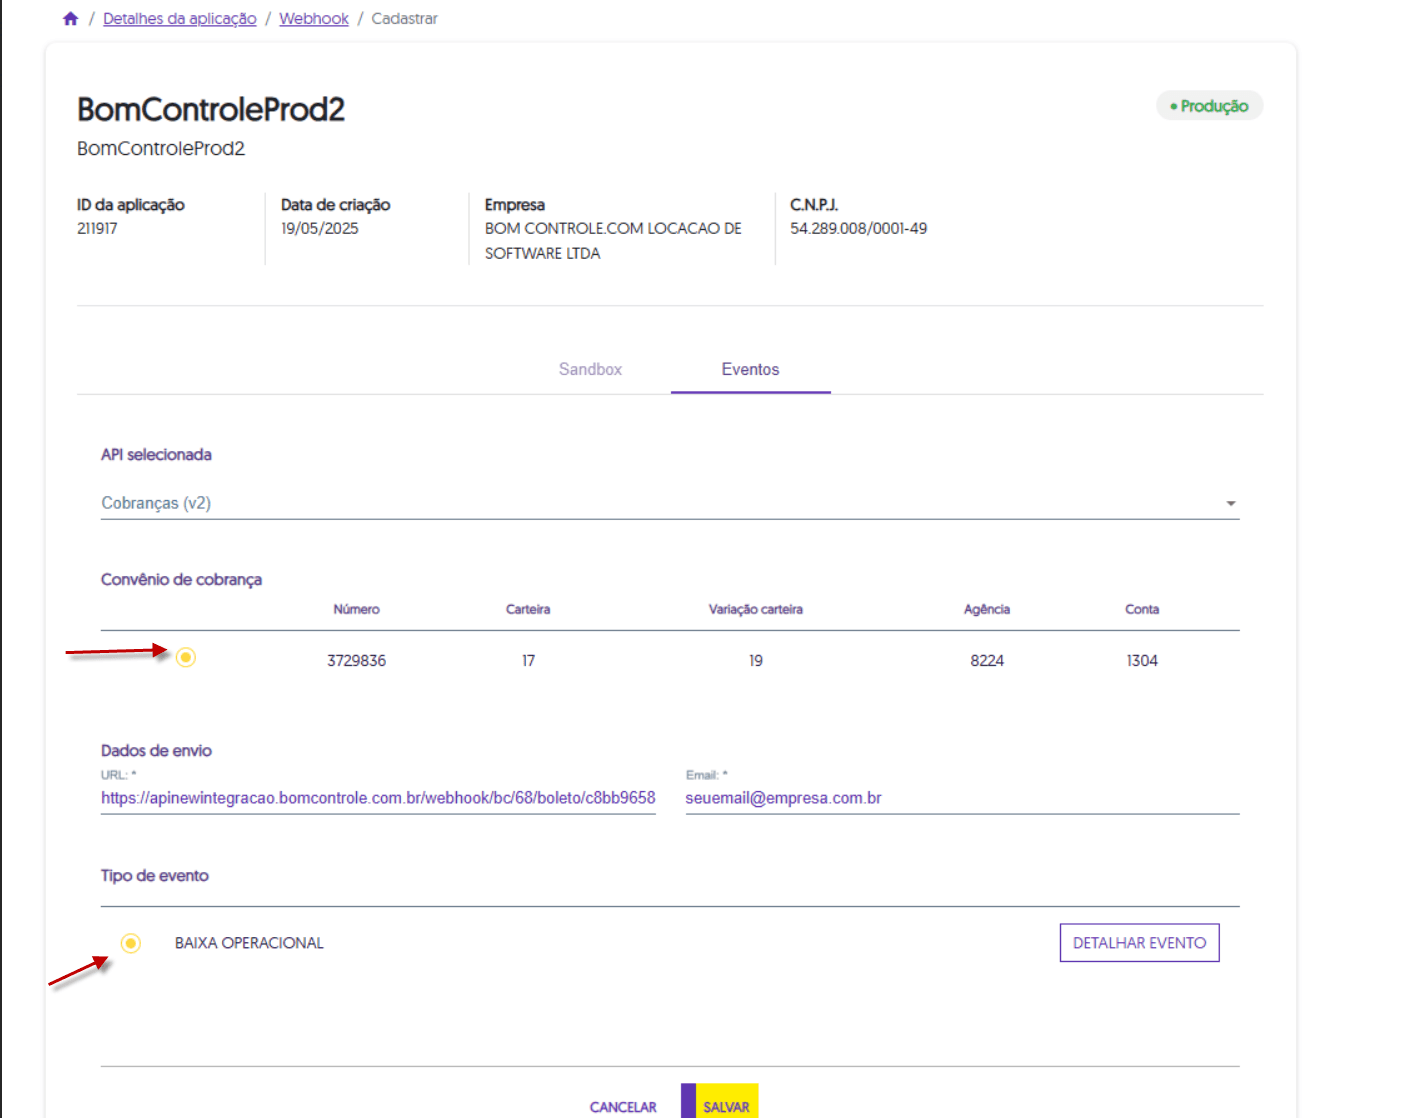Click the CANCELAR button
Viewport: 1412px width, 1118px height.
[x=623, y=1107]
